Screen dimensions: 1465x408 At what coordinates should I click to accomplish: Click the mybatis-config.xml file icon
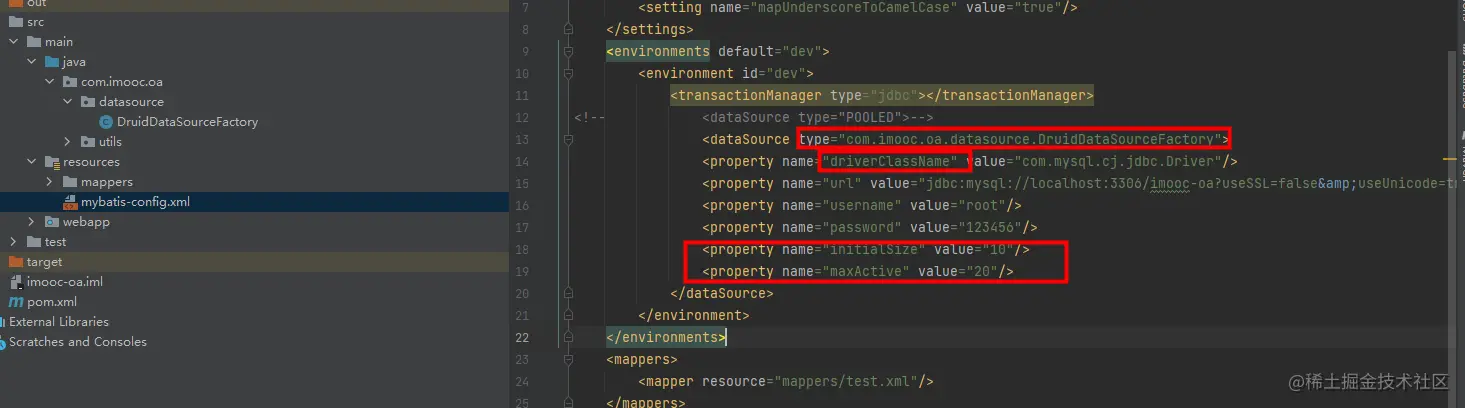[x=70, y=202]
